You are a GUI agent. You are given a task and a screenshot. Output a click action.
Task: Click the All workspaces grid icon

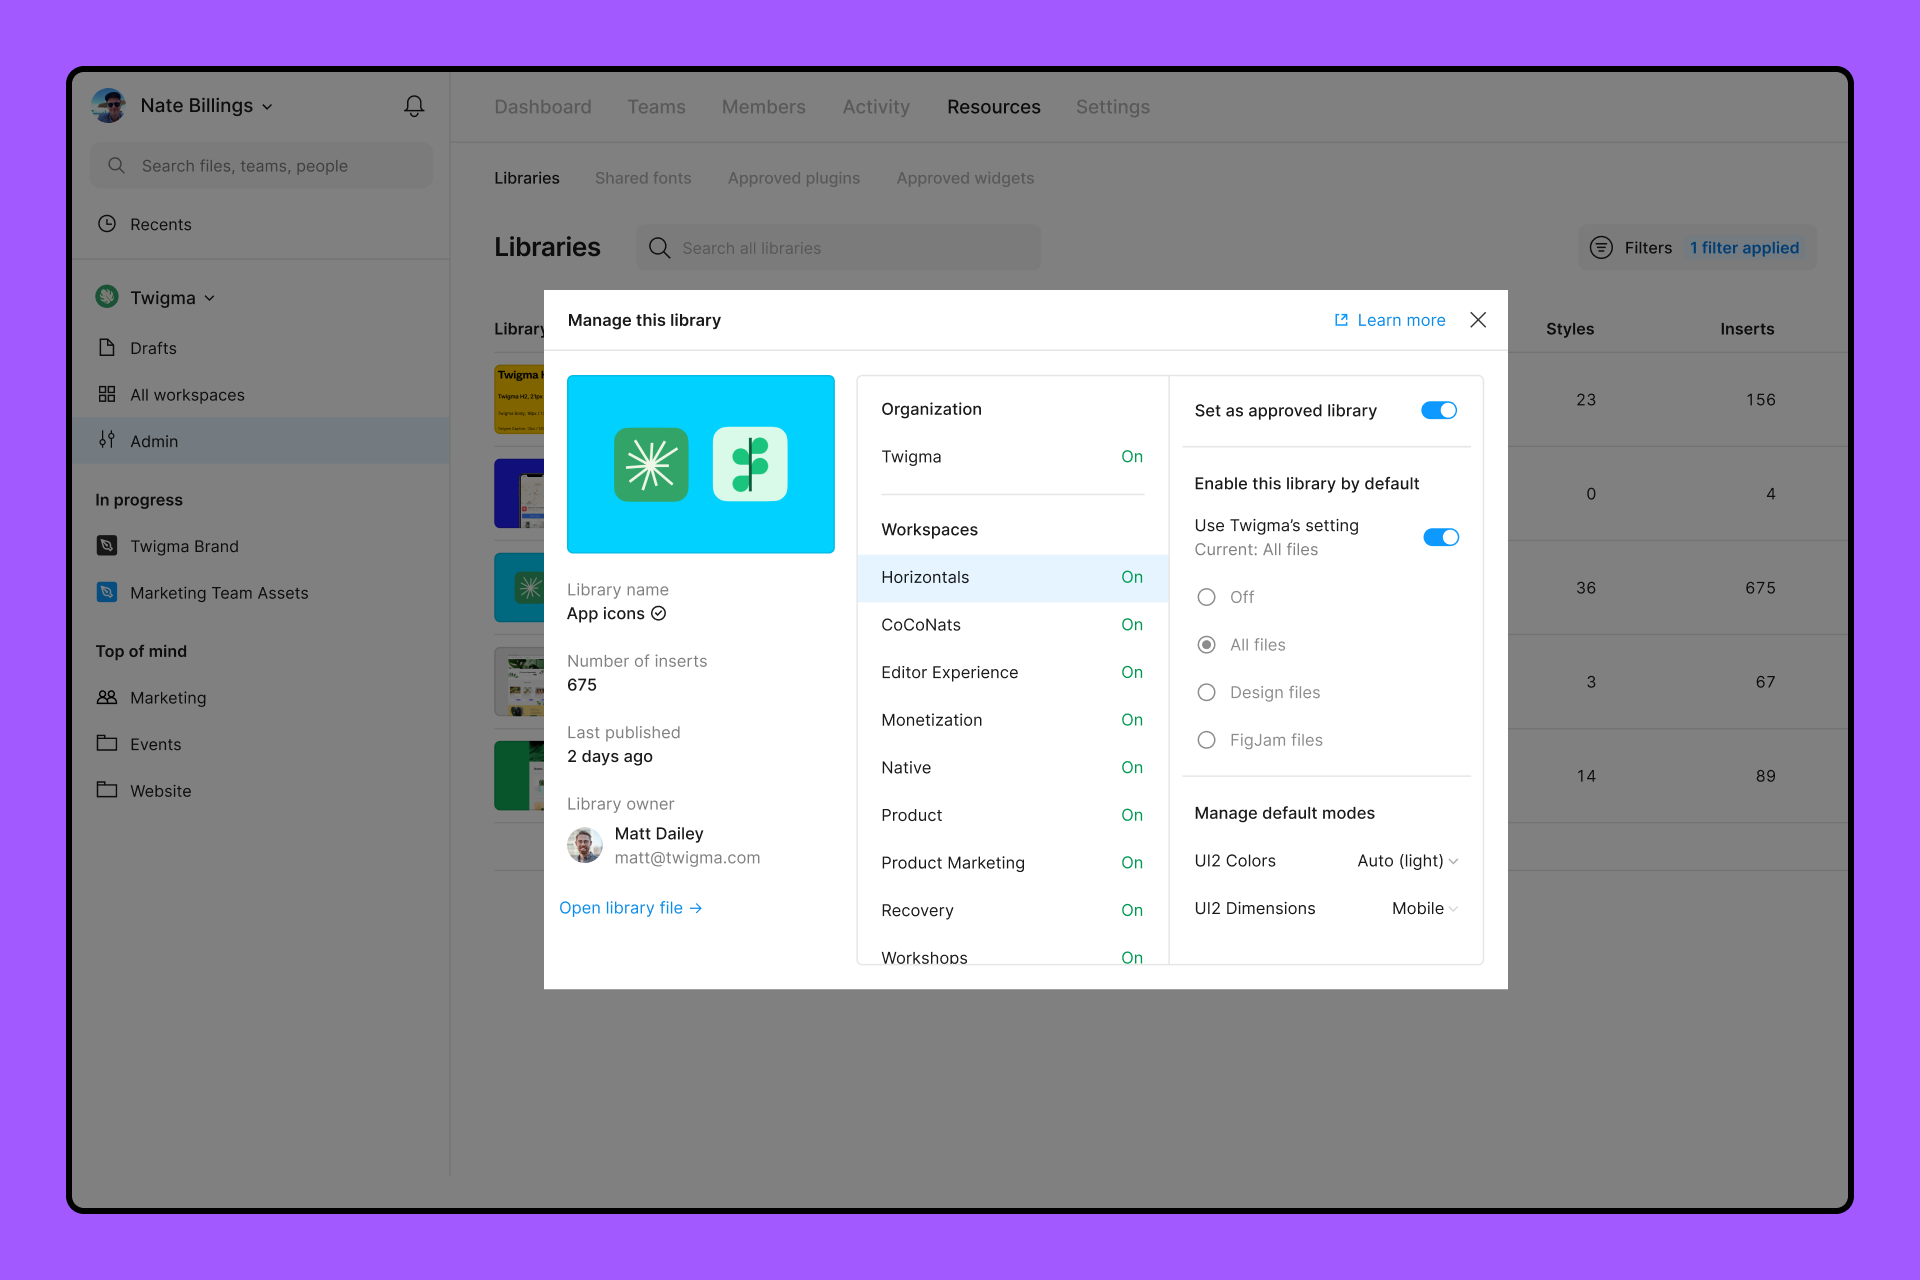click(107, 394)
